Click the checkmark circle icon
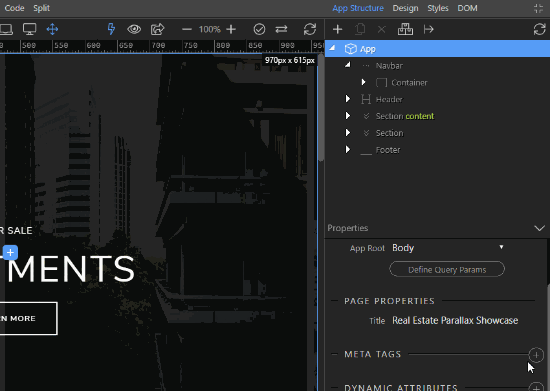Viewport: 550px width, 391px height. tap(259, 29)
